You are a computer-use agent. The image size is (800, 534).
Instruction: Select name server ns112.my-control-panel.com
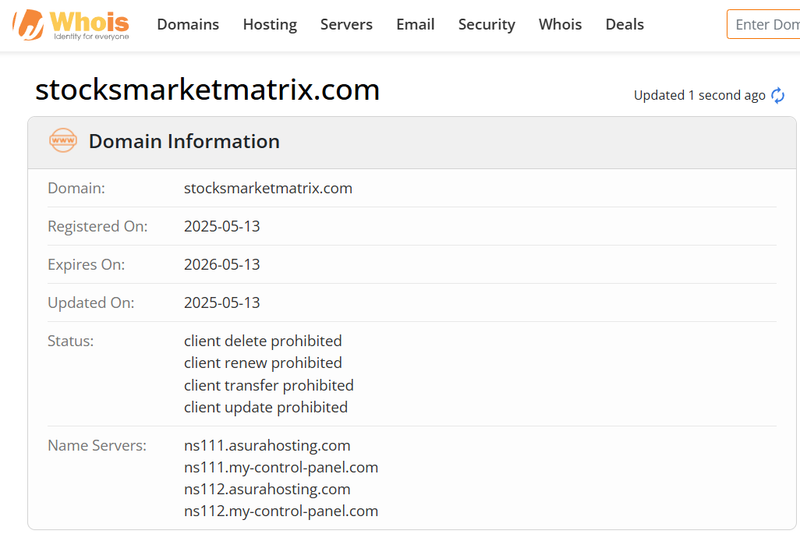(x=281, y=511)
